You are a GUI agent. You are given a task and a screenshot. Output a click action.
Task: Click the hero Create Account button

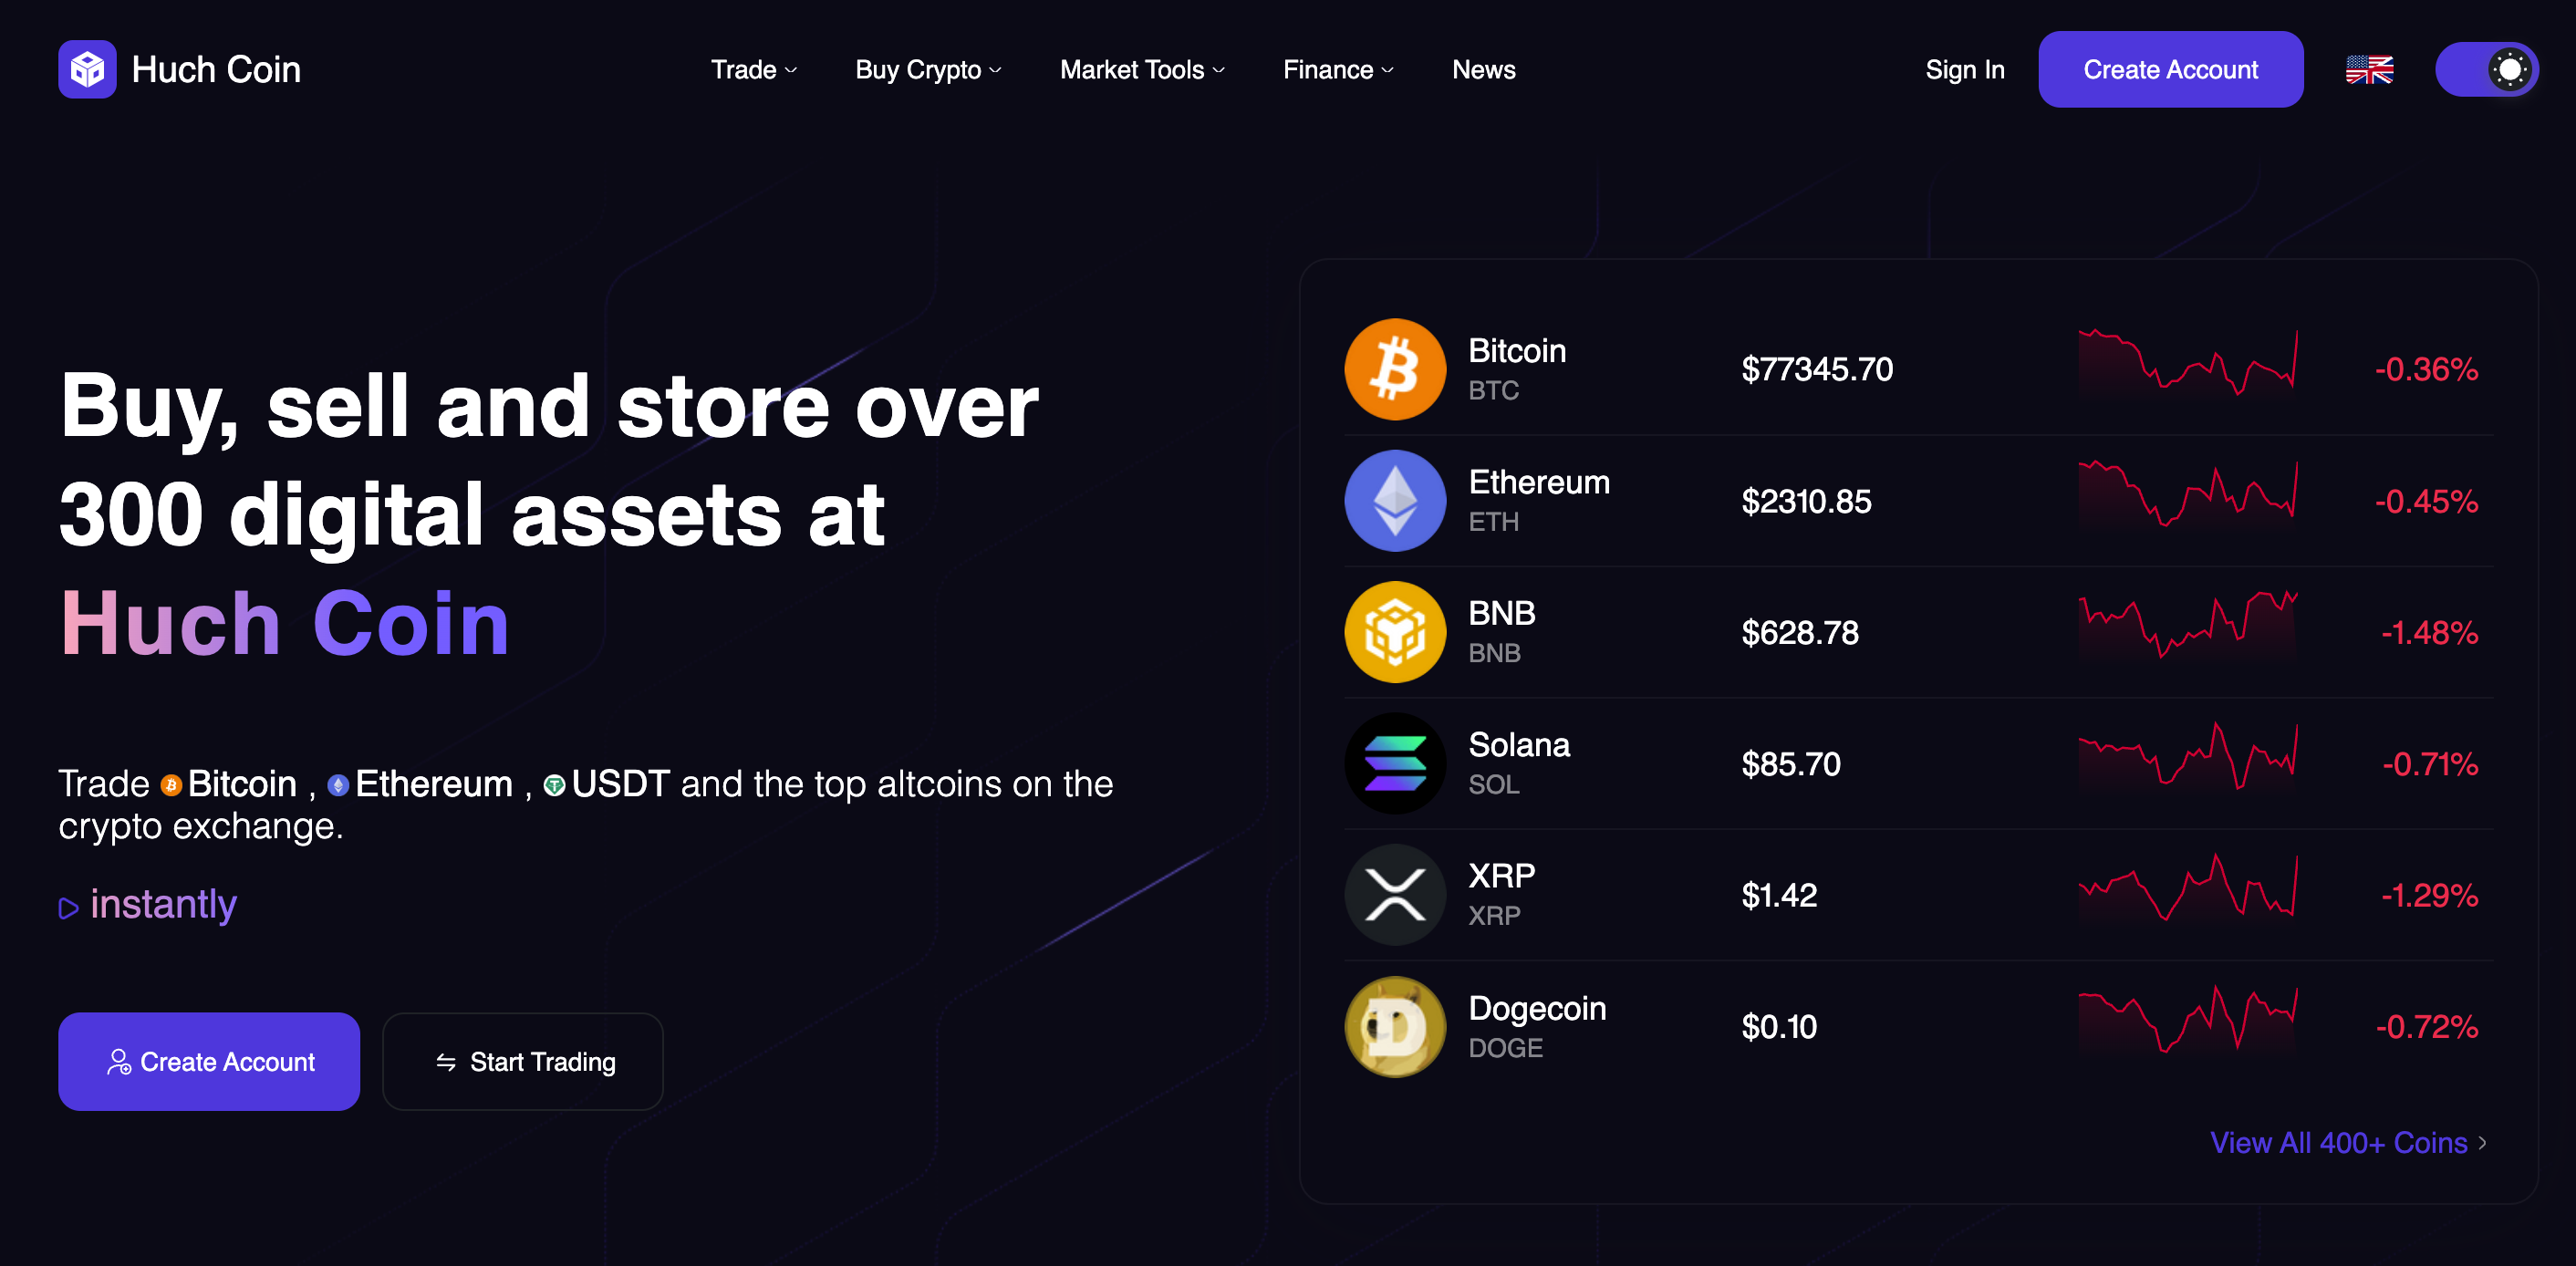pyautogui.click(x=209, y=1061)
